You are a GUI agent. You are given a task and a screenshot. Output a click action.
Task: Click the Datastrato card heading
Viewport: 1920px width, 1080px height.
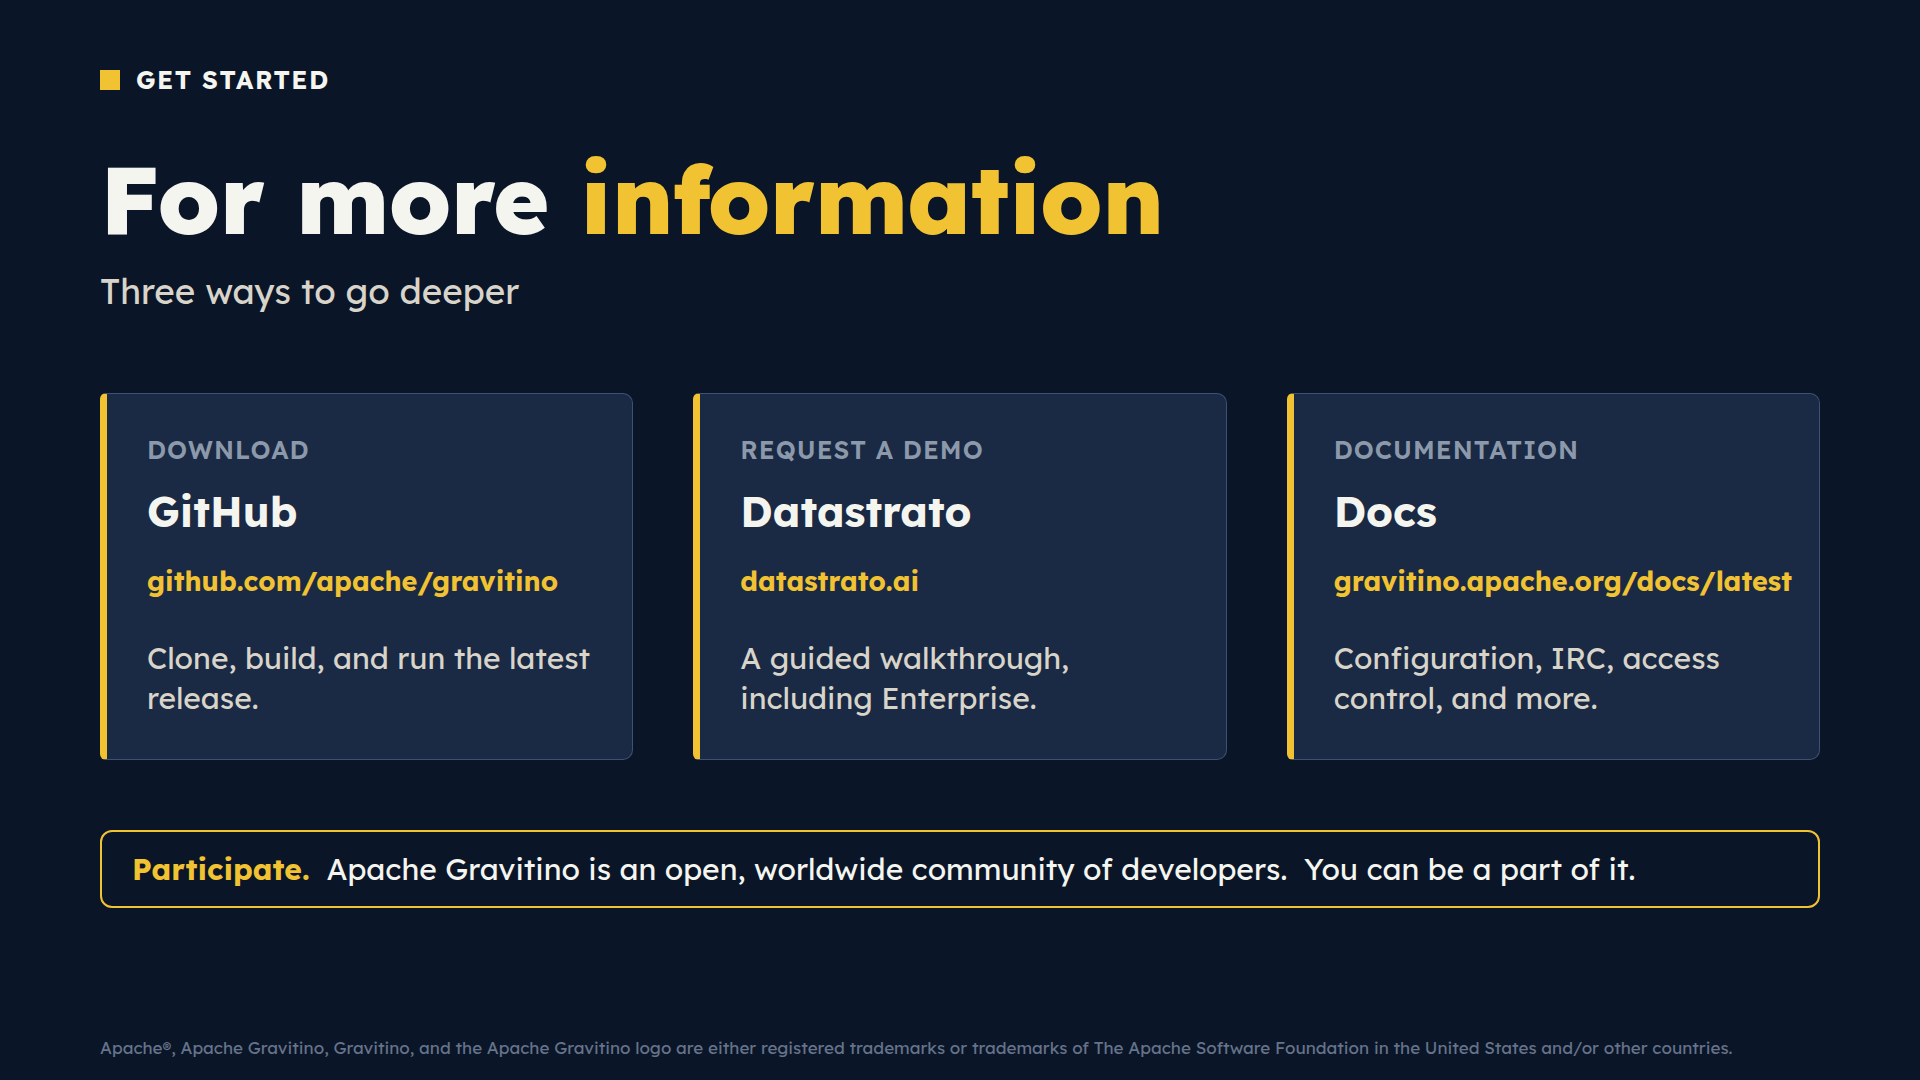tap(856, 512)
